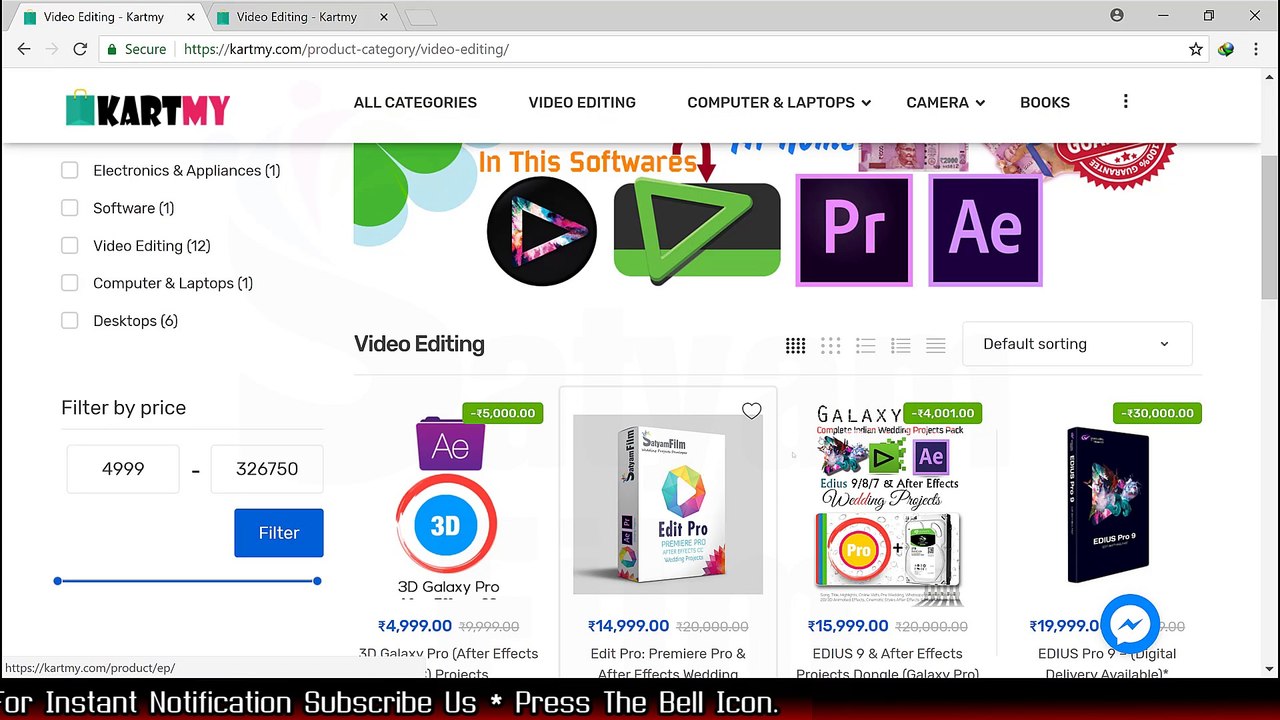Tick the Desktops category checkbox
The image size is (1280, 720).
click(x=70, y=320)
